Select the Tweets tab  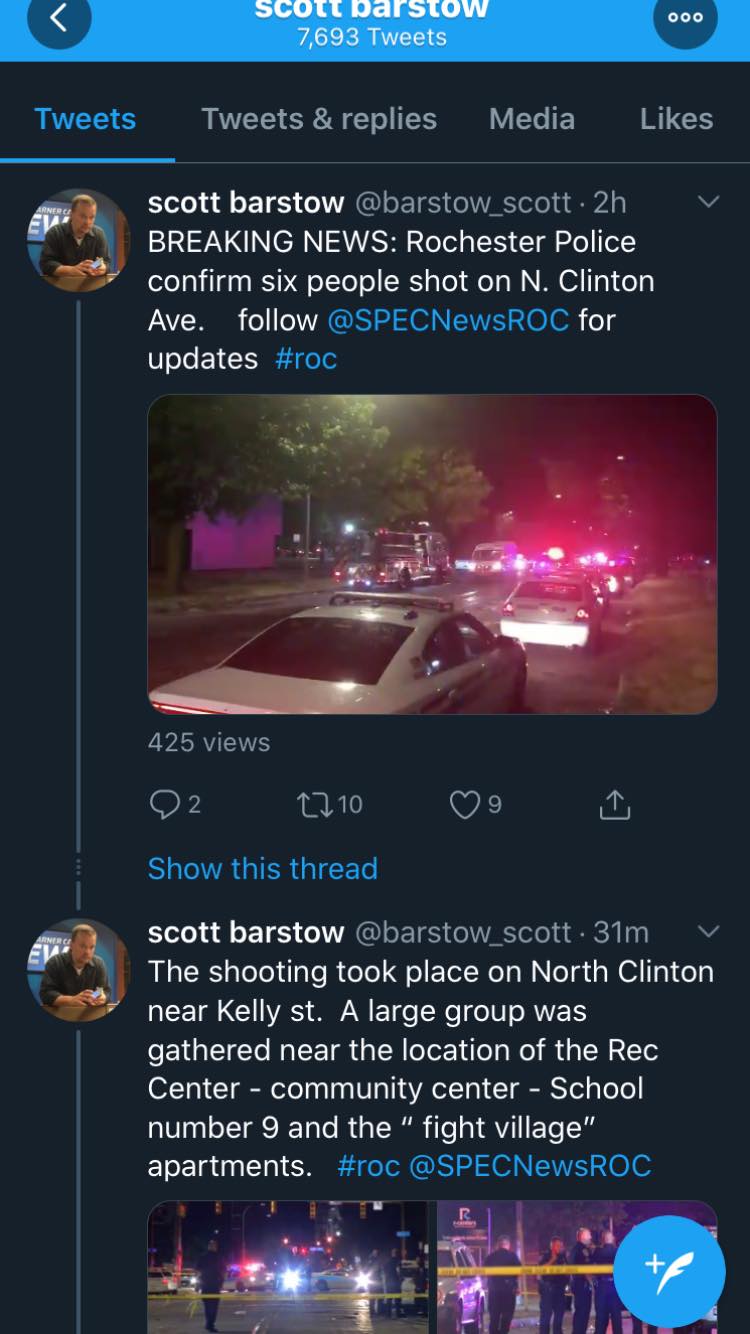tap(85, 119)
